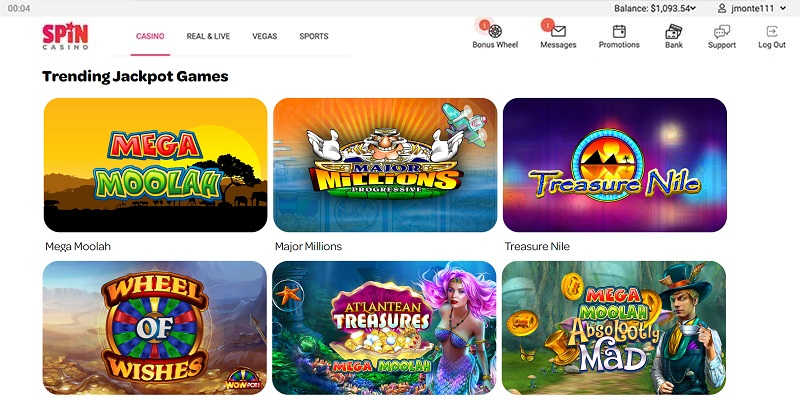Open the Bonus Wheel icon
The height and width of the screenshot is (400, 800).
[495, 31]
